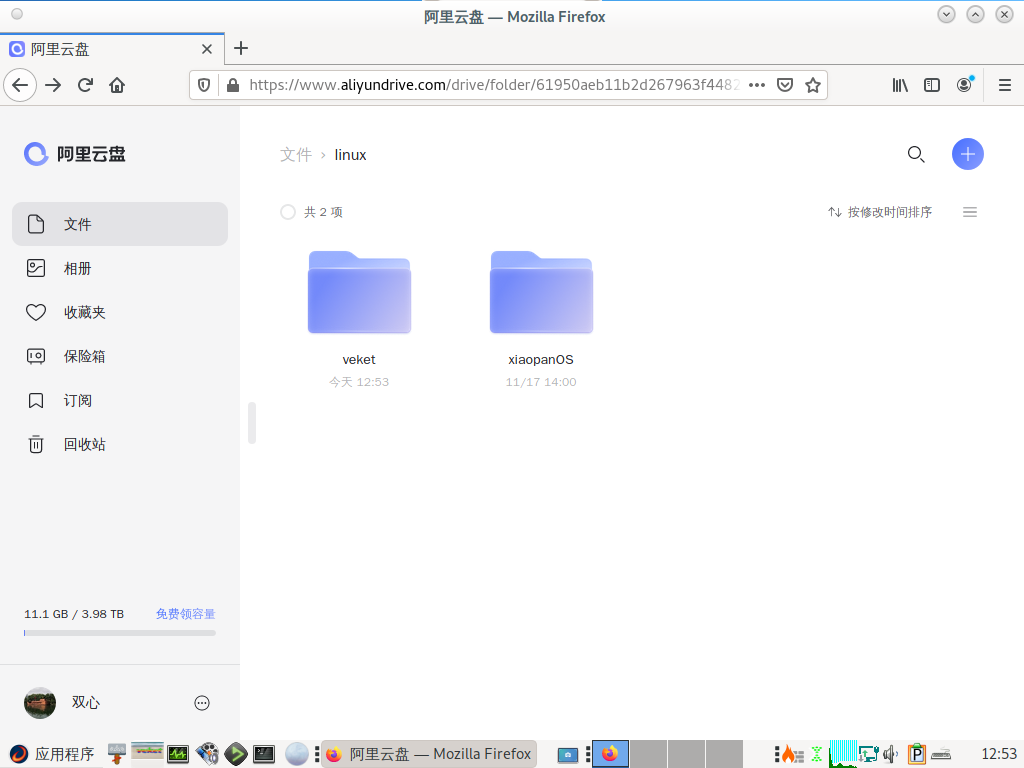Open the 保险箱 safe box section
This screenshot has width=1024, height=768.
pos(120,357)
